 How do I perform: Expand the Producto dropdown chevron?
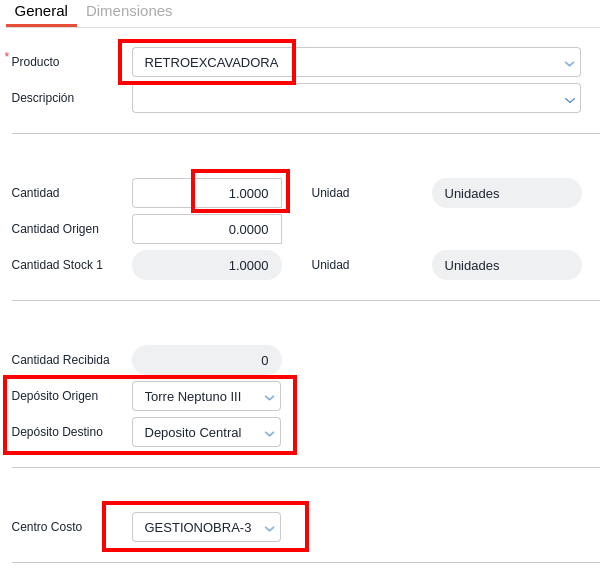(569, 63)
